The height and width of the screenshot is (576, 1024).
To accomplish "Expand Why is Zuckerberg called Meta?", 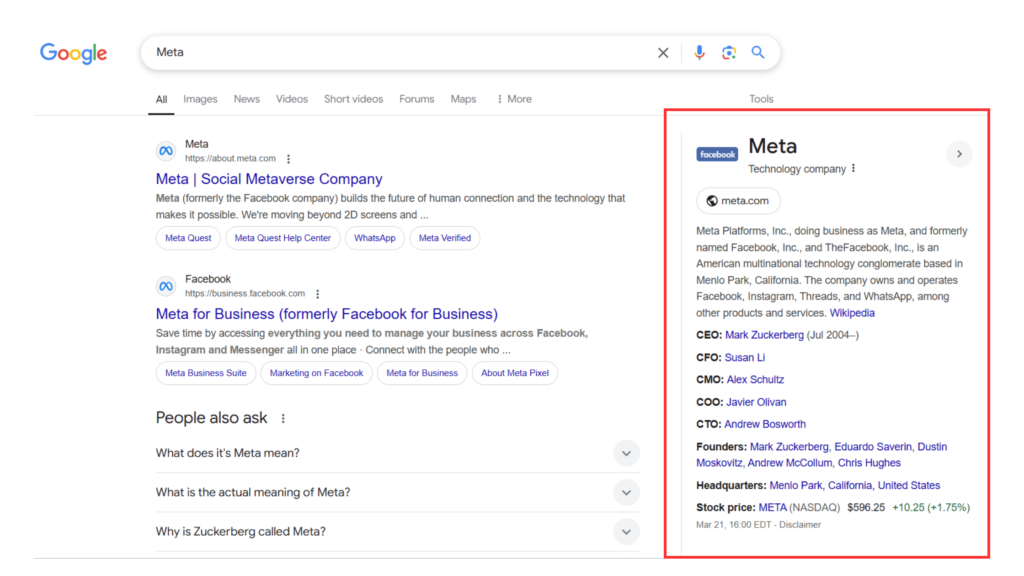I will click(x=397, y=532).
